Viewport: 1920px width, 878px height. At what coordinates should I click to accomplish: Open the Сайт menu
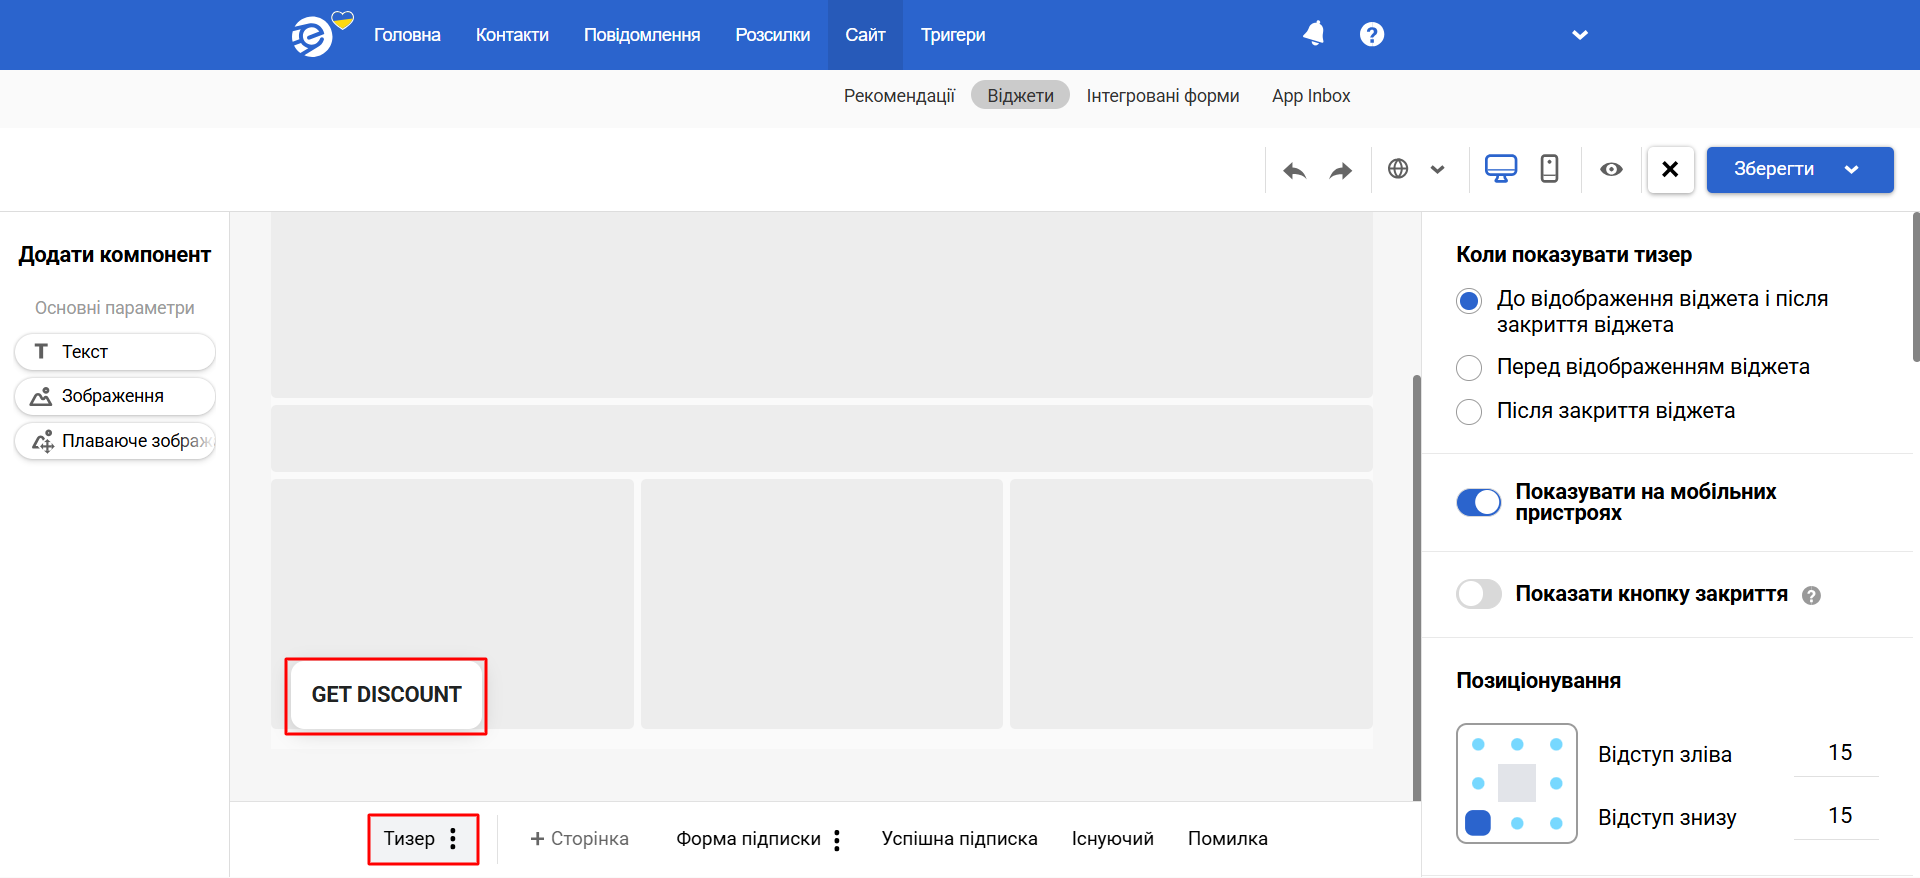coord(865,35)
